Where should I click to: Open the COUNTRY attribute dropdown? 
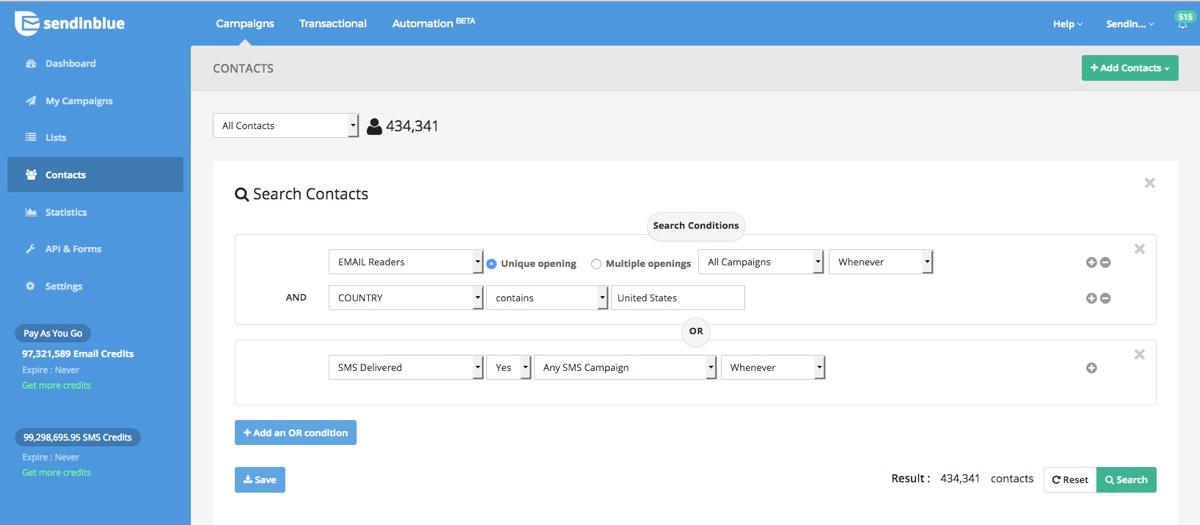click(406, 298)
